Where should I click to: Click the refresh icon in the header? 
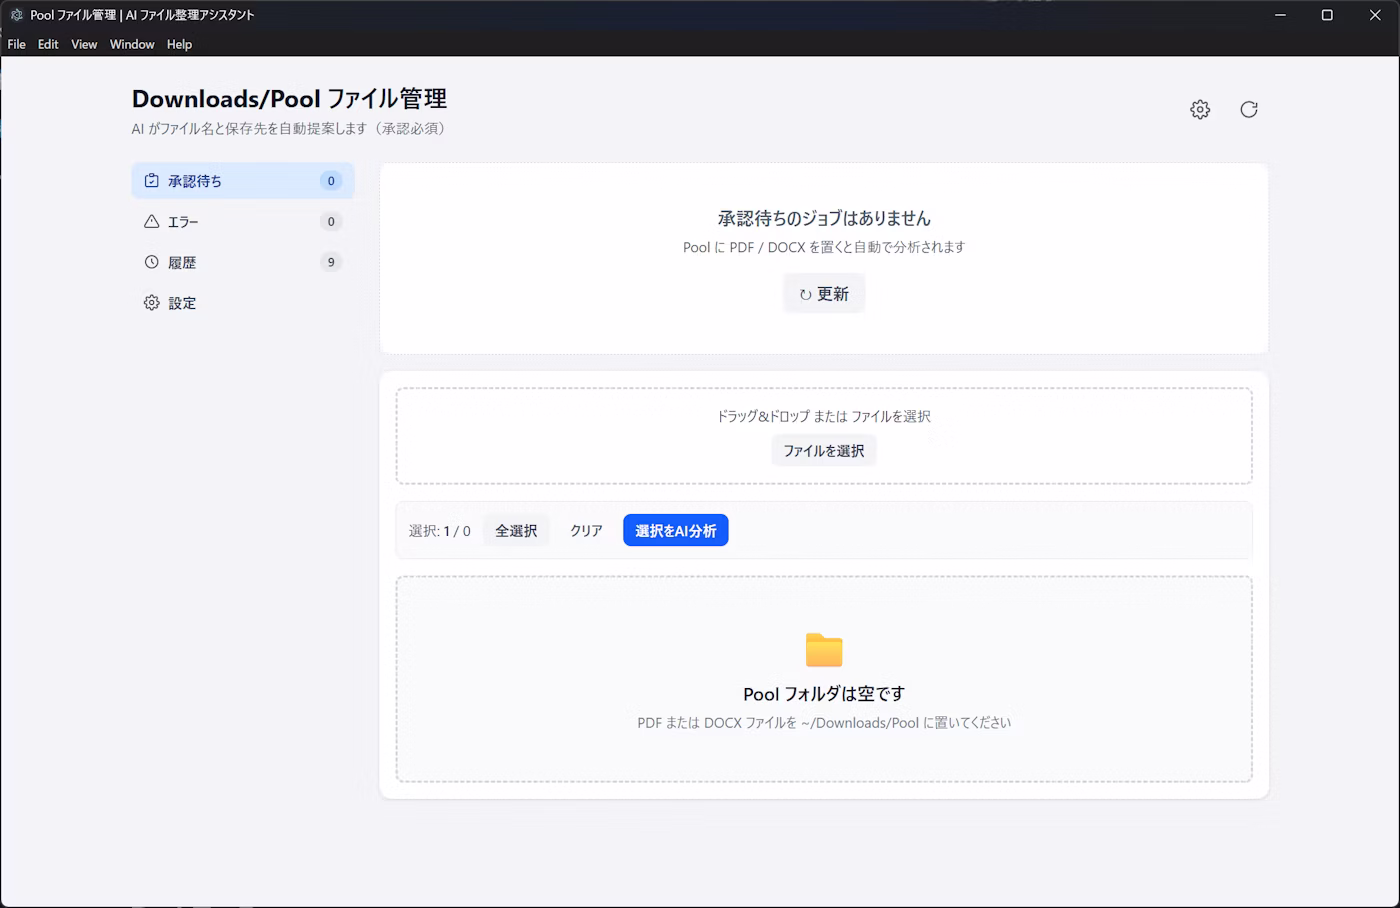click(1249, 110)
